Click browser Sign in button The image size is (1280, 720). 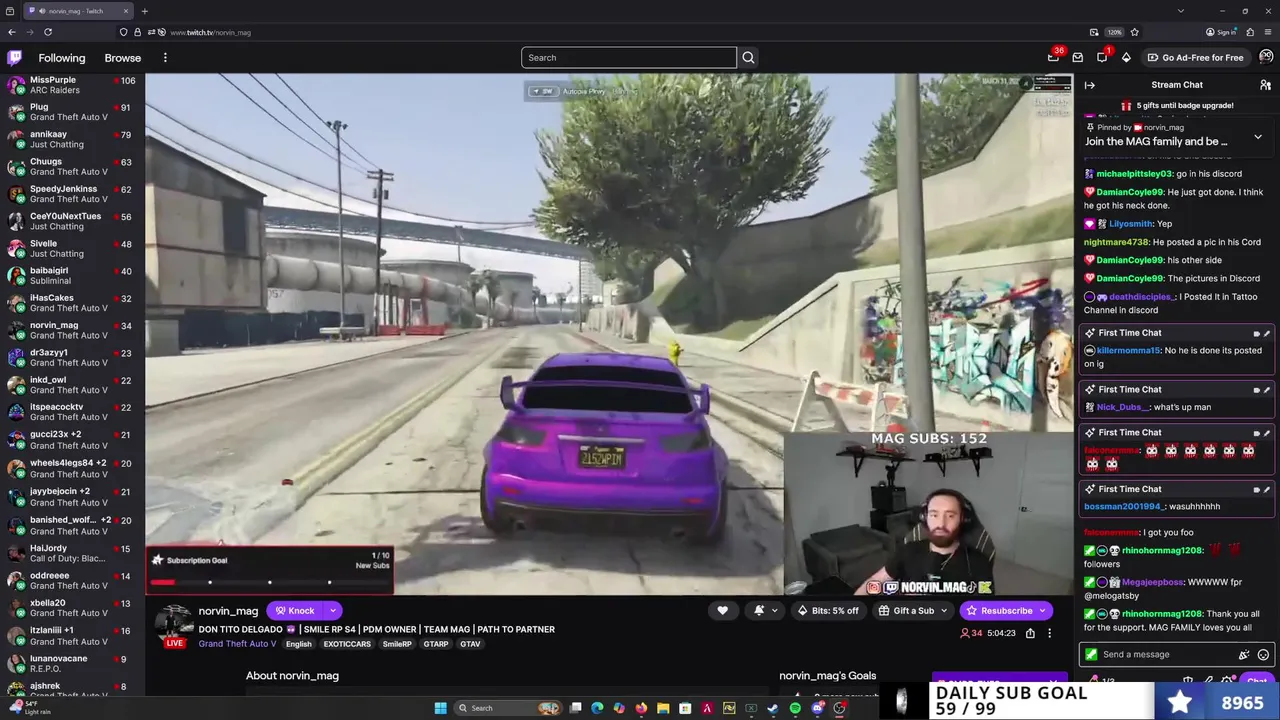(1221, 32)
